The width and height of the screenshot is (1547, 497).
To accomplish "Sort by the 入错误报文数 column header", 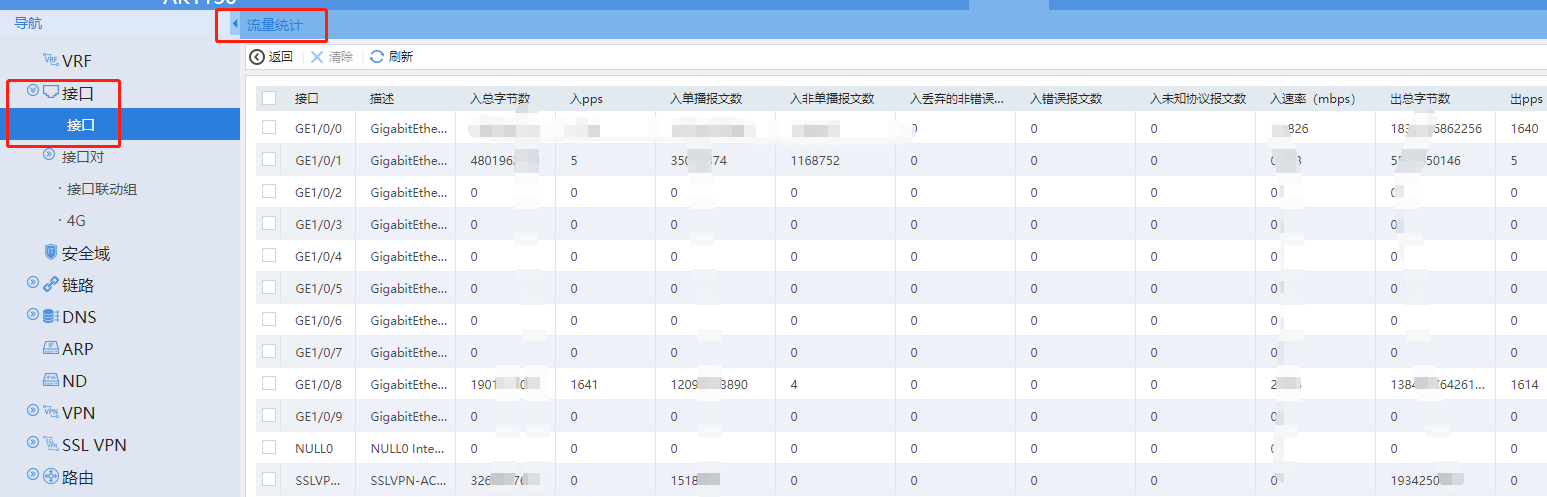I will [1066, 99].
